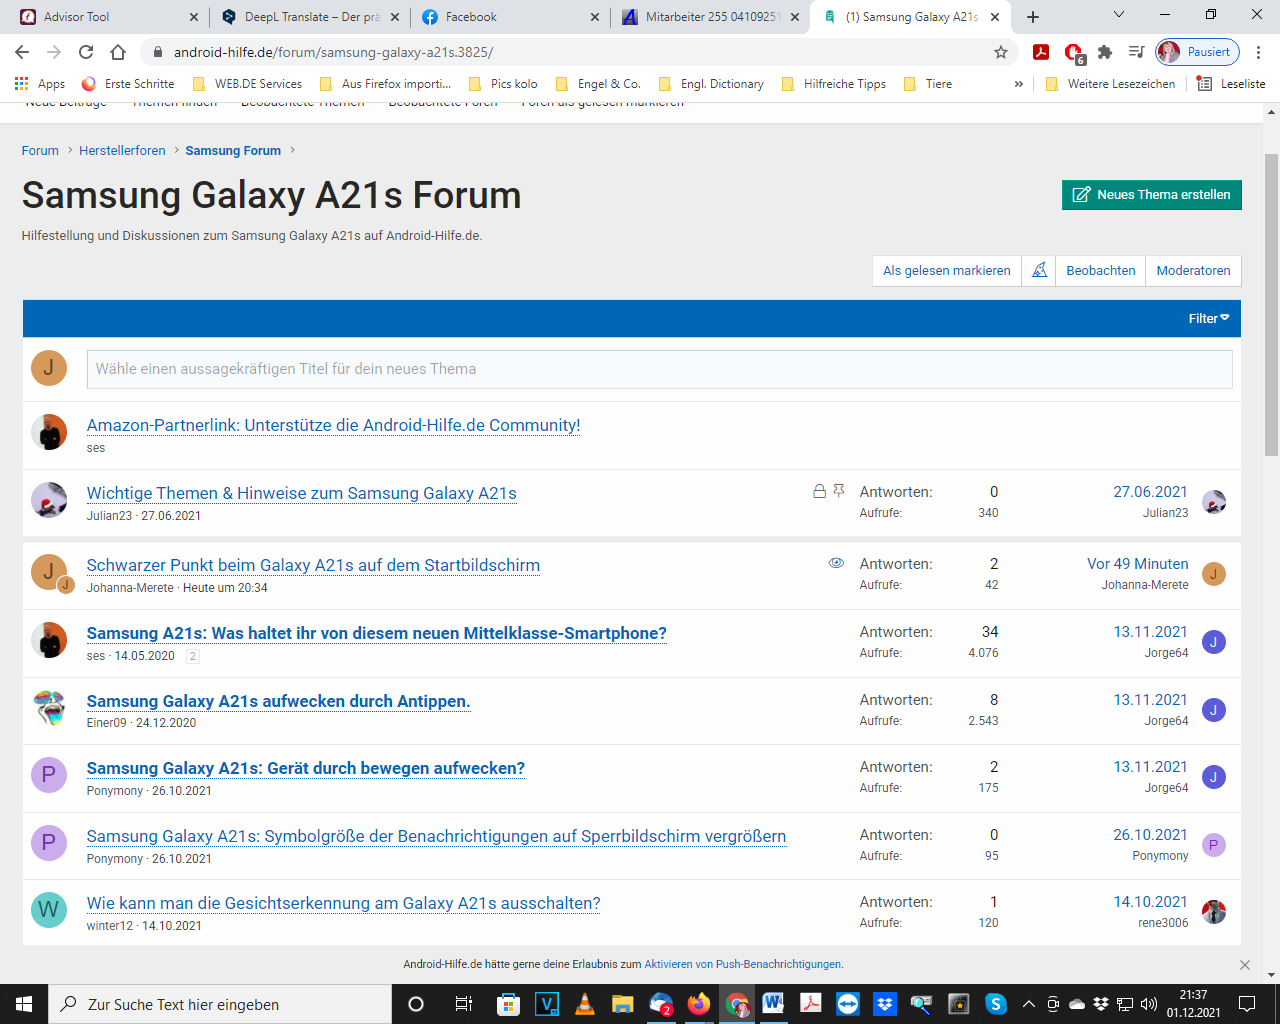This screenshot has width=1280, height=1024.
Task: Open the tab search chevron in title bar
Action: tap(1119, 15)
